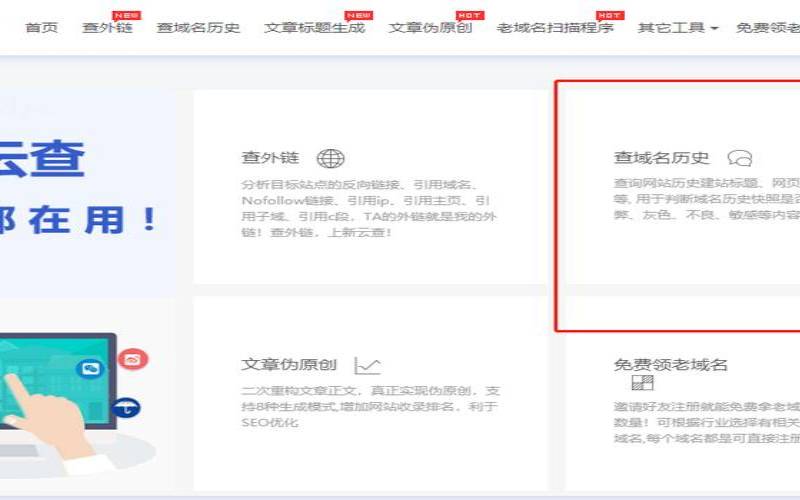
Task: Click the 查域名历史 card description text
Action: (707, 199)
